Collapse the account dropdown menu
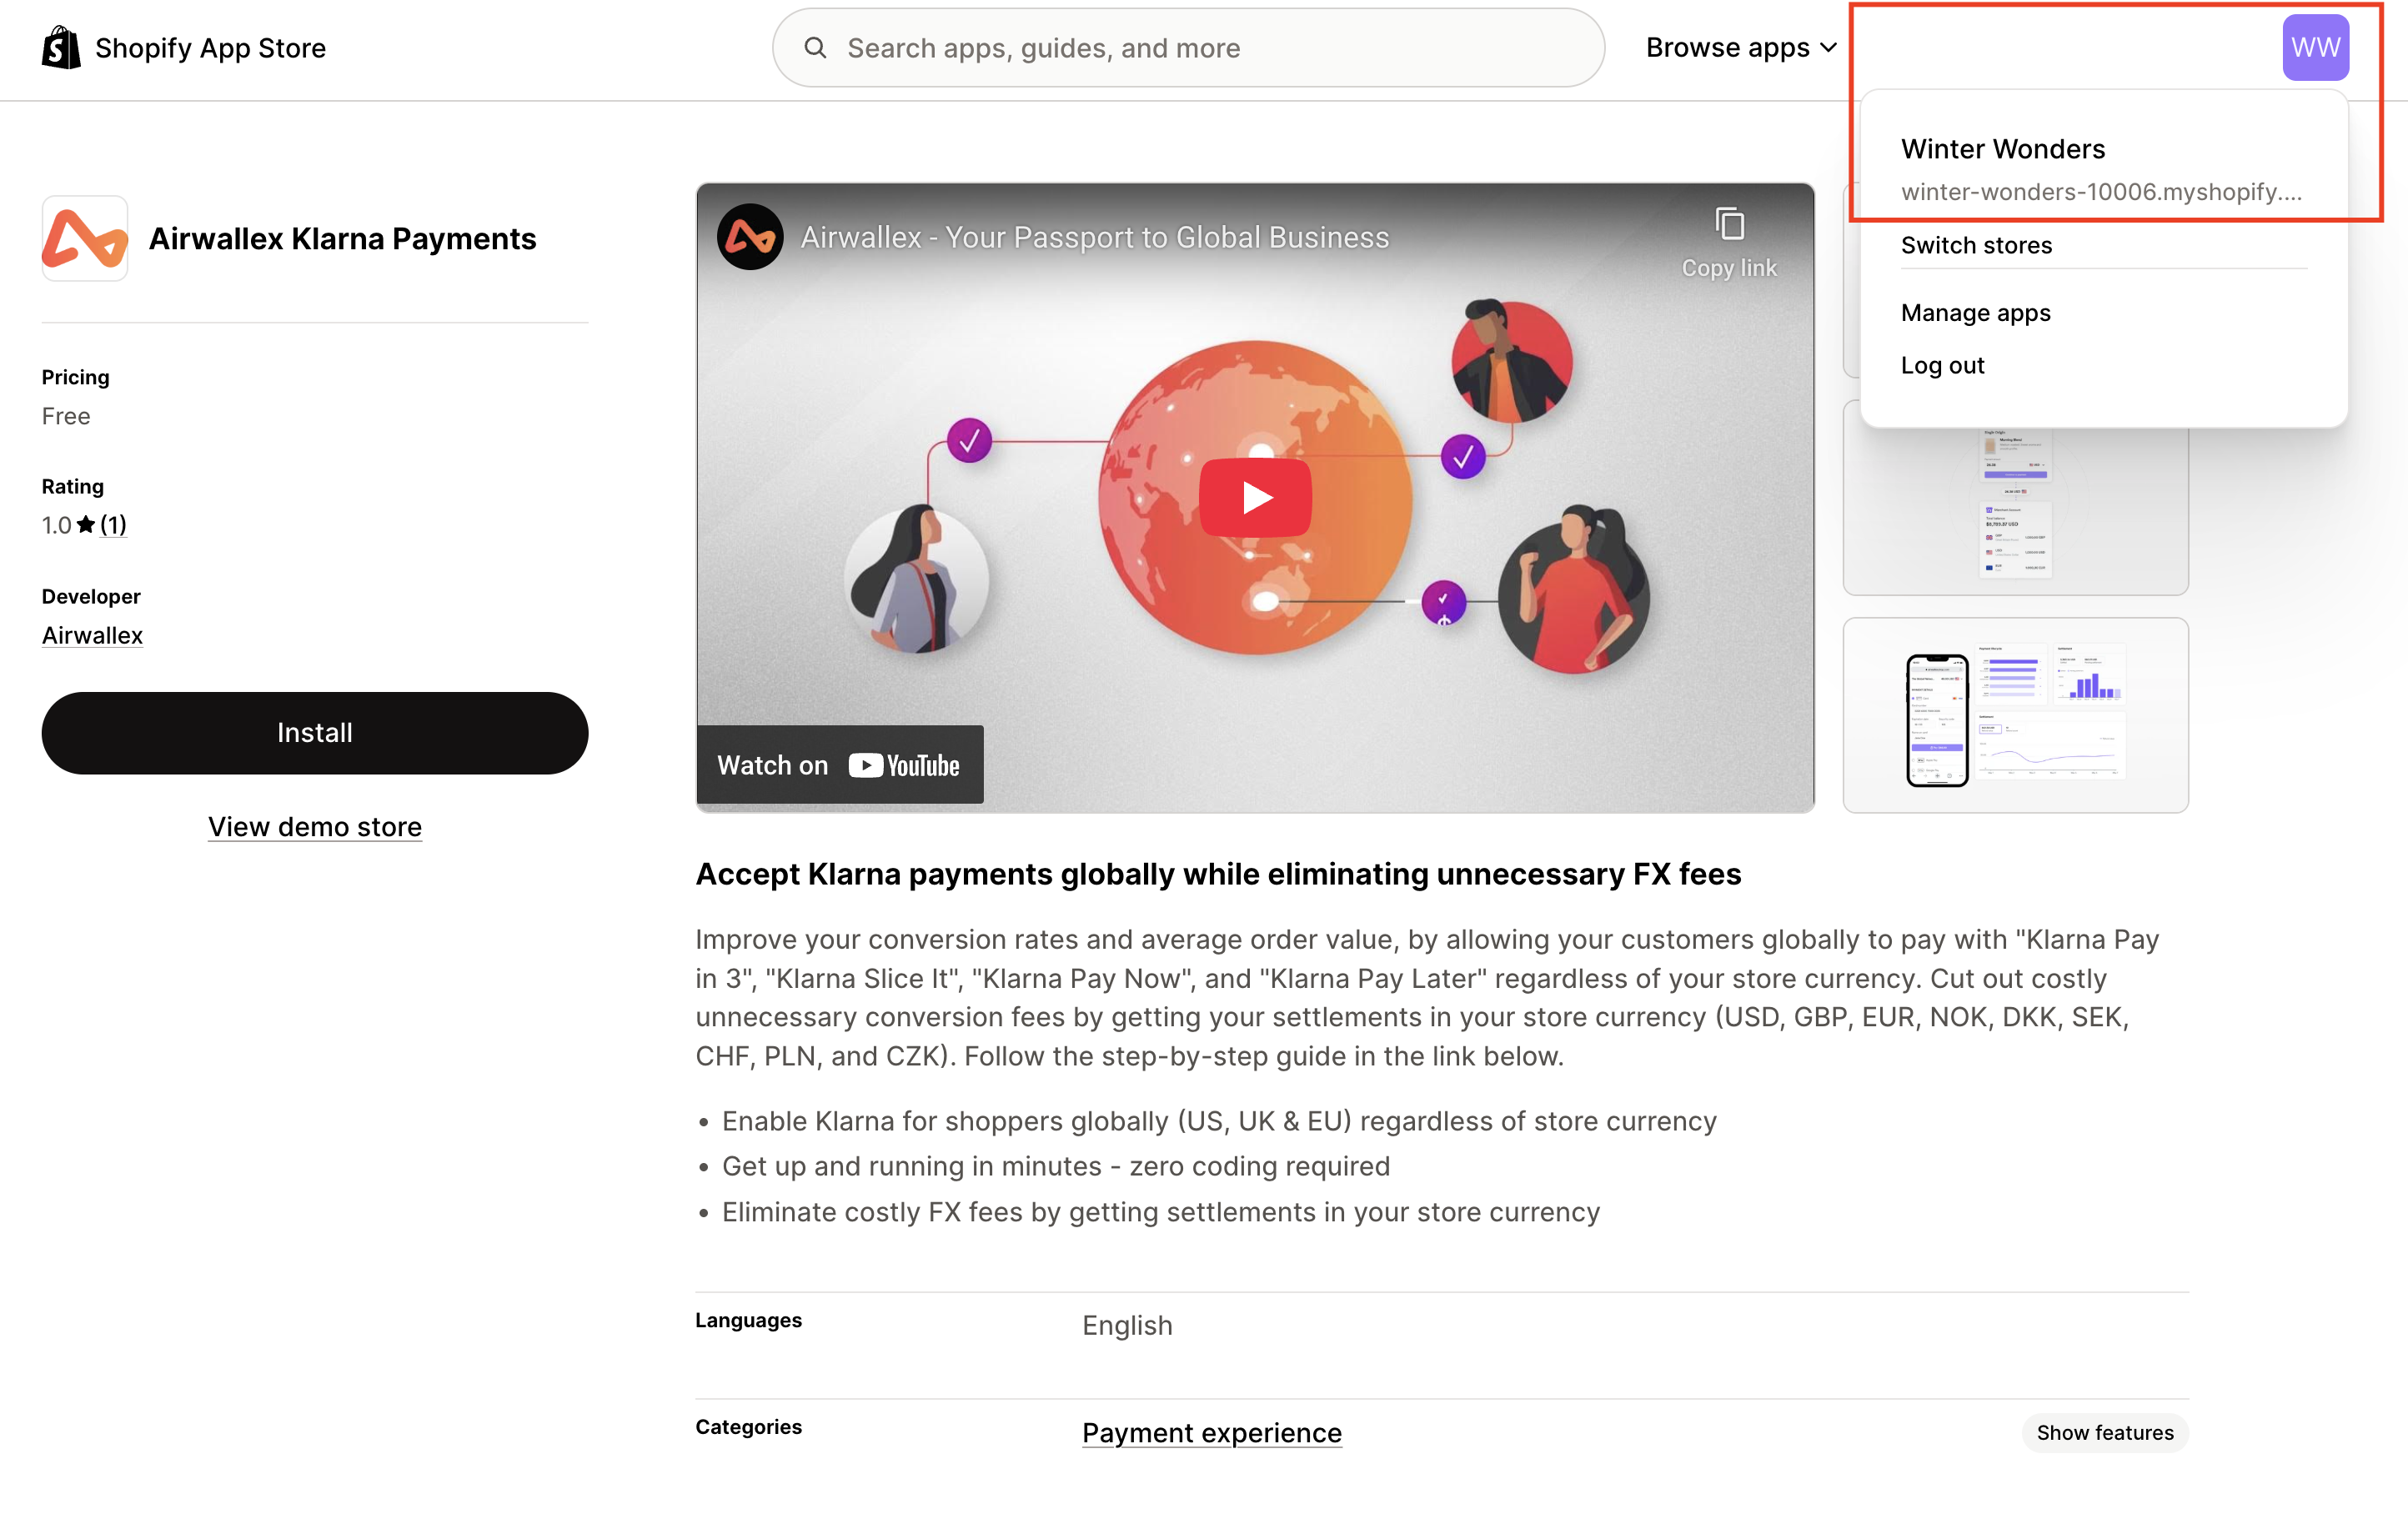Screen dimensions: 2408x1524 [x=2315, y=47]
